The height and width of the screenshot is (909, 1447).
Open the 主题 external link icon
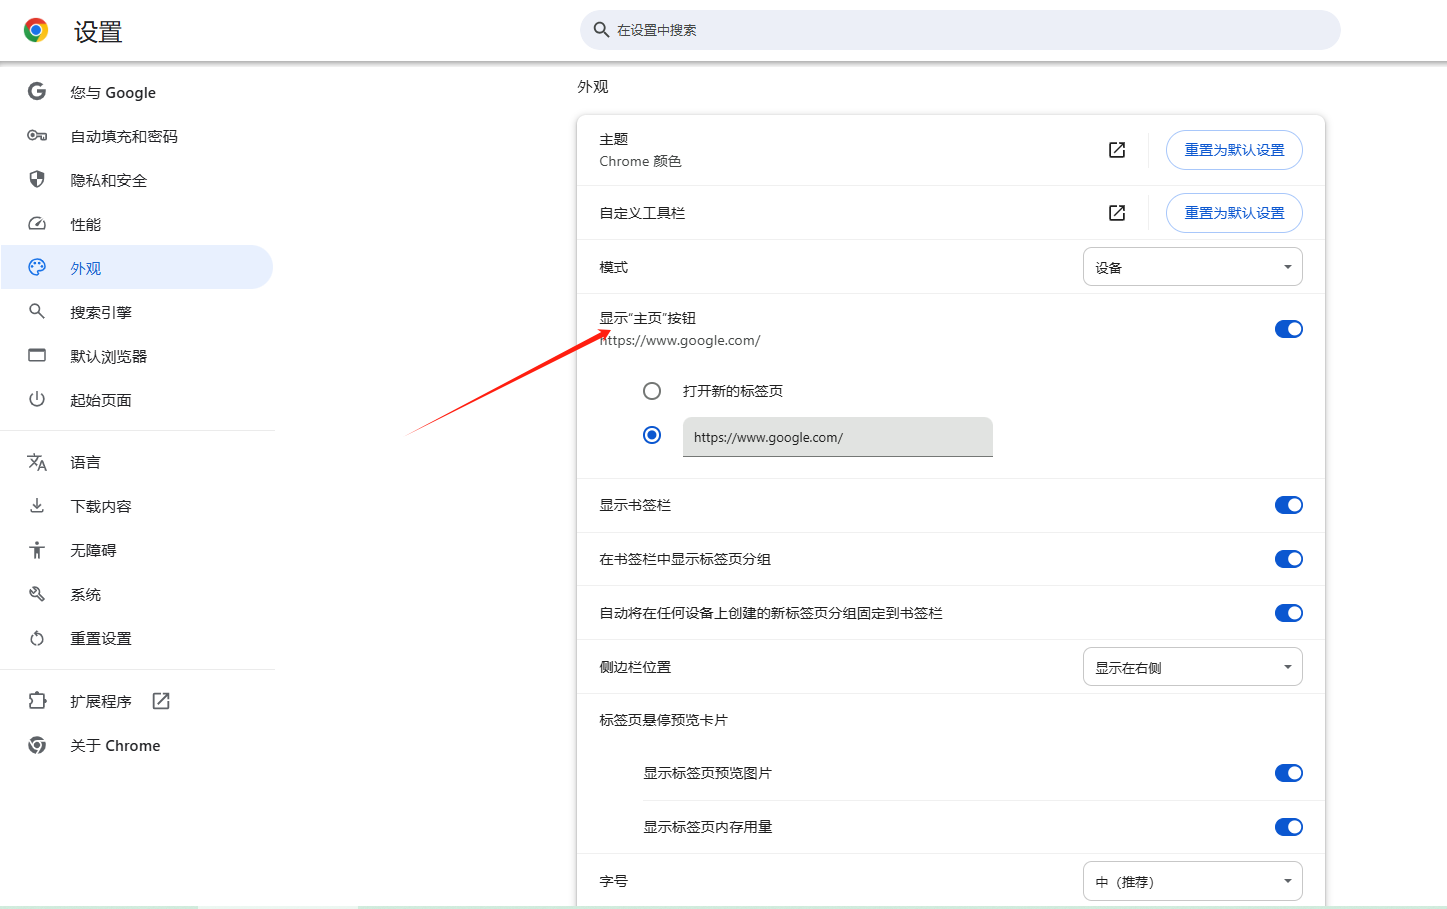click(x=1117, y=150)
